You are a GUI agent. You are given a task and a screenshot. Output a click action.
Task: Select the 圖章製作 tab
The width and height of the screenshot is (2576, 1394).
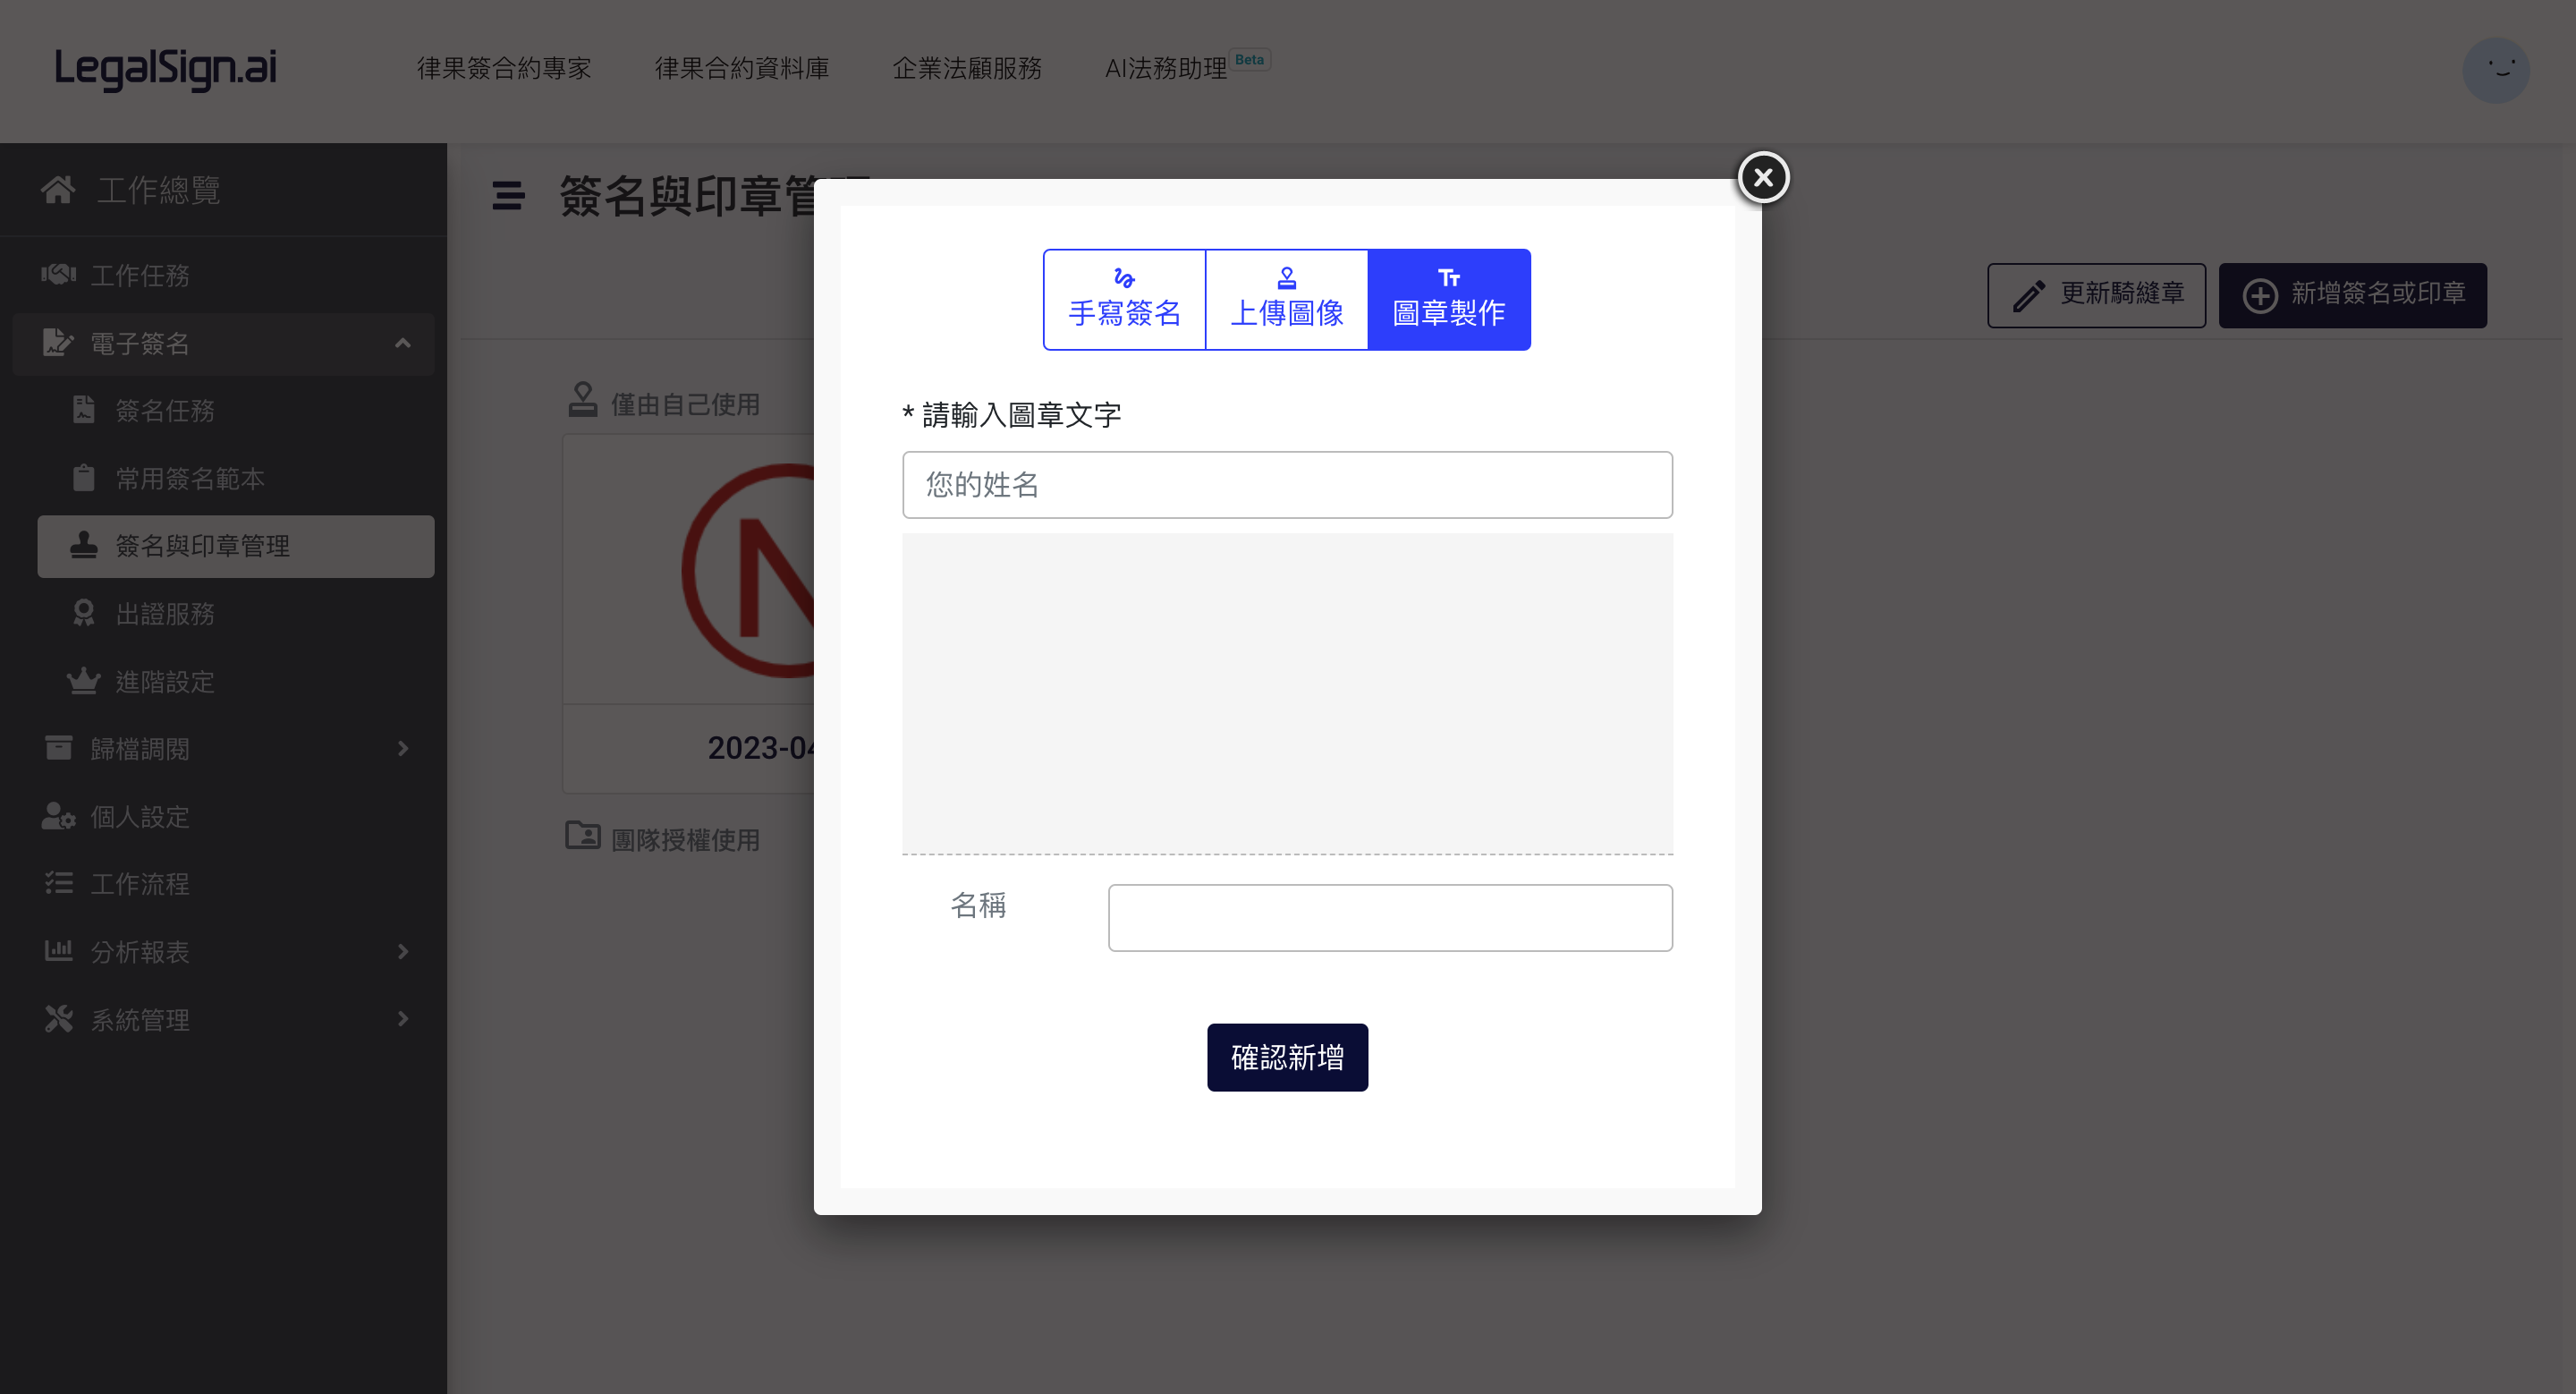coord(1449,299)
